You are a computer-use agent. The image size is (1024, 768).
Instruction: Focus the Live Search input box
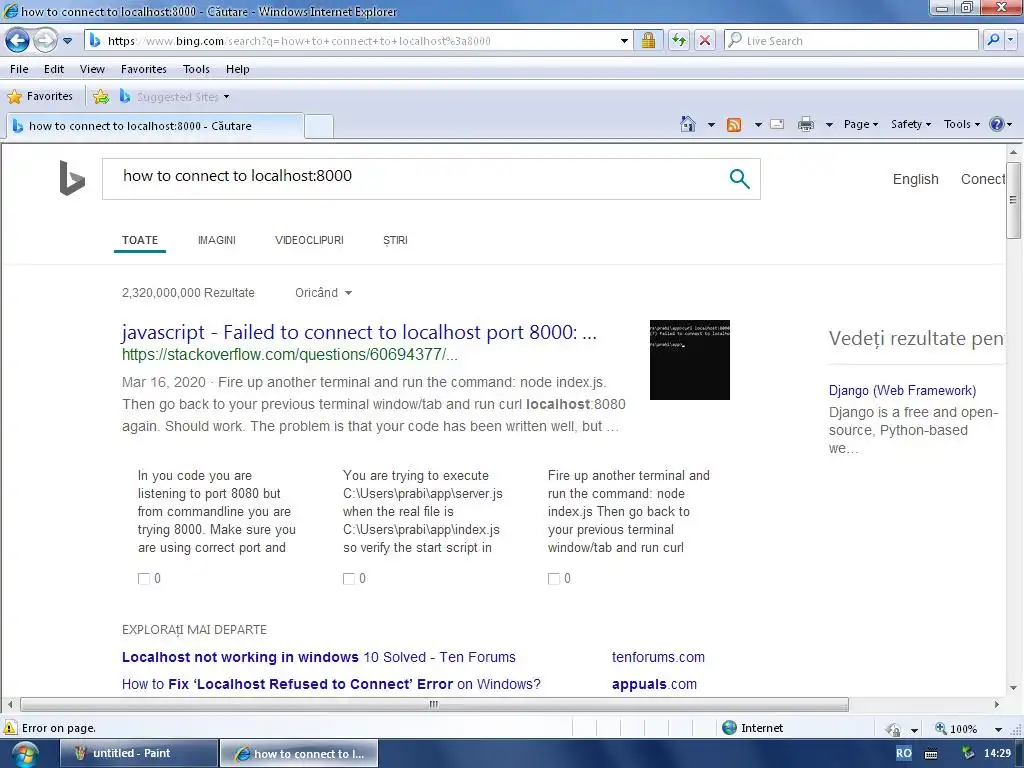point(852,40)
